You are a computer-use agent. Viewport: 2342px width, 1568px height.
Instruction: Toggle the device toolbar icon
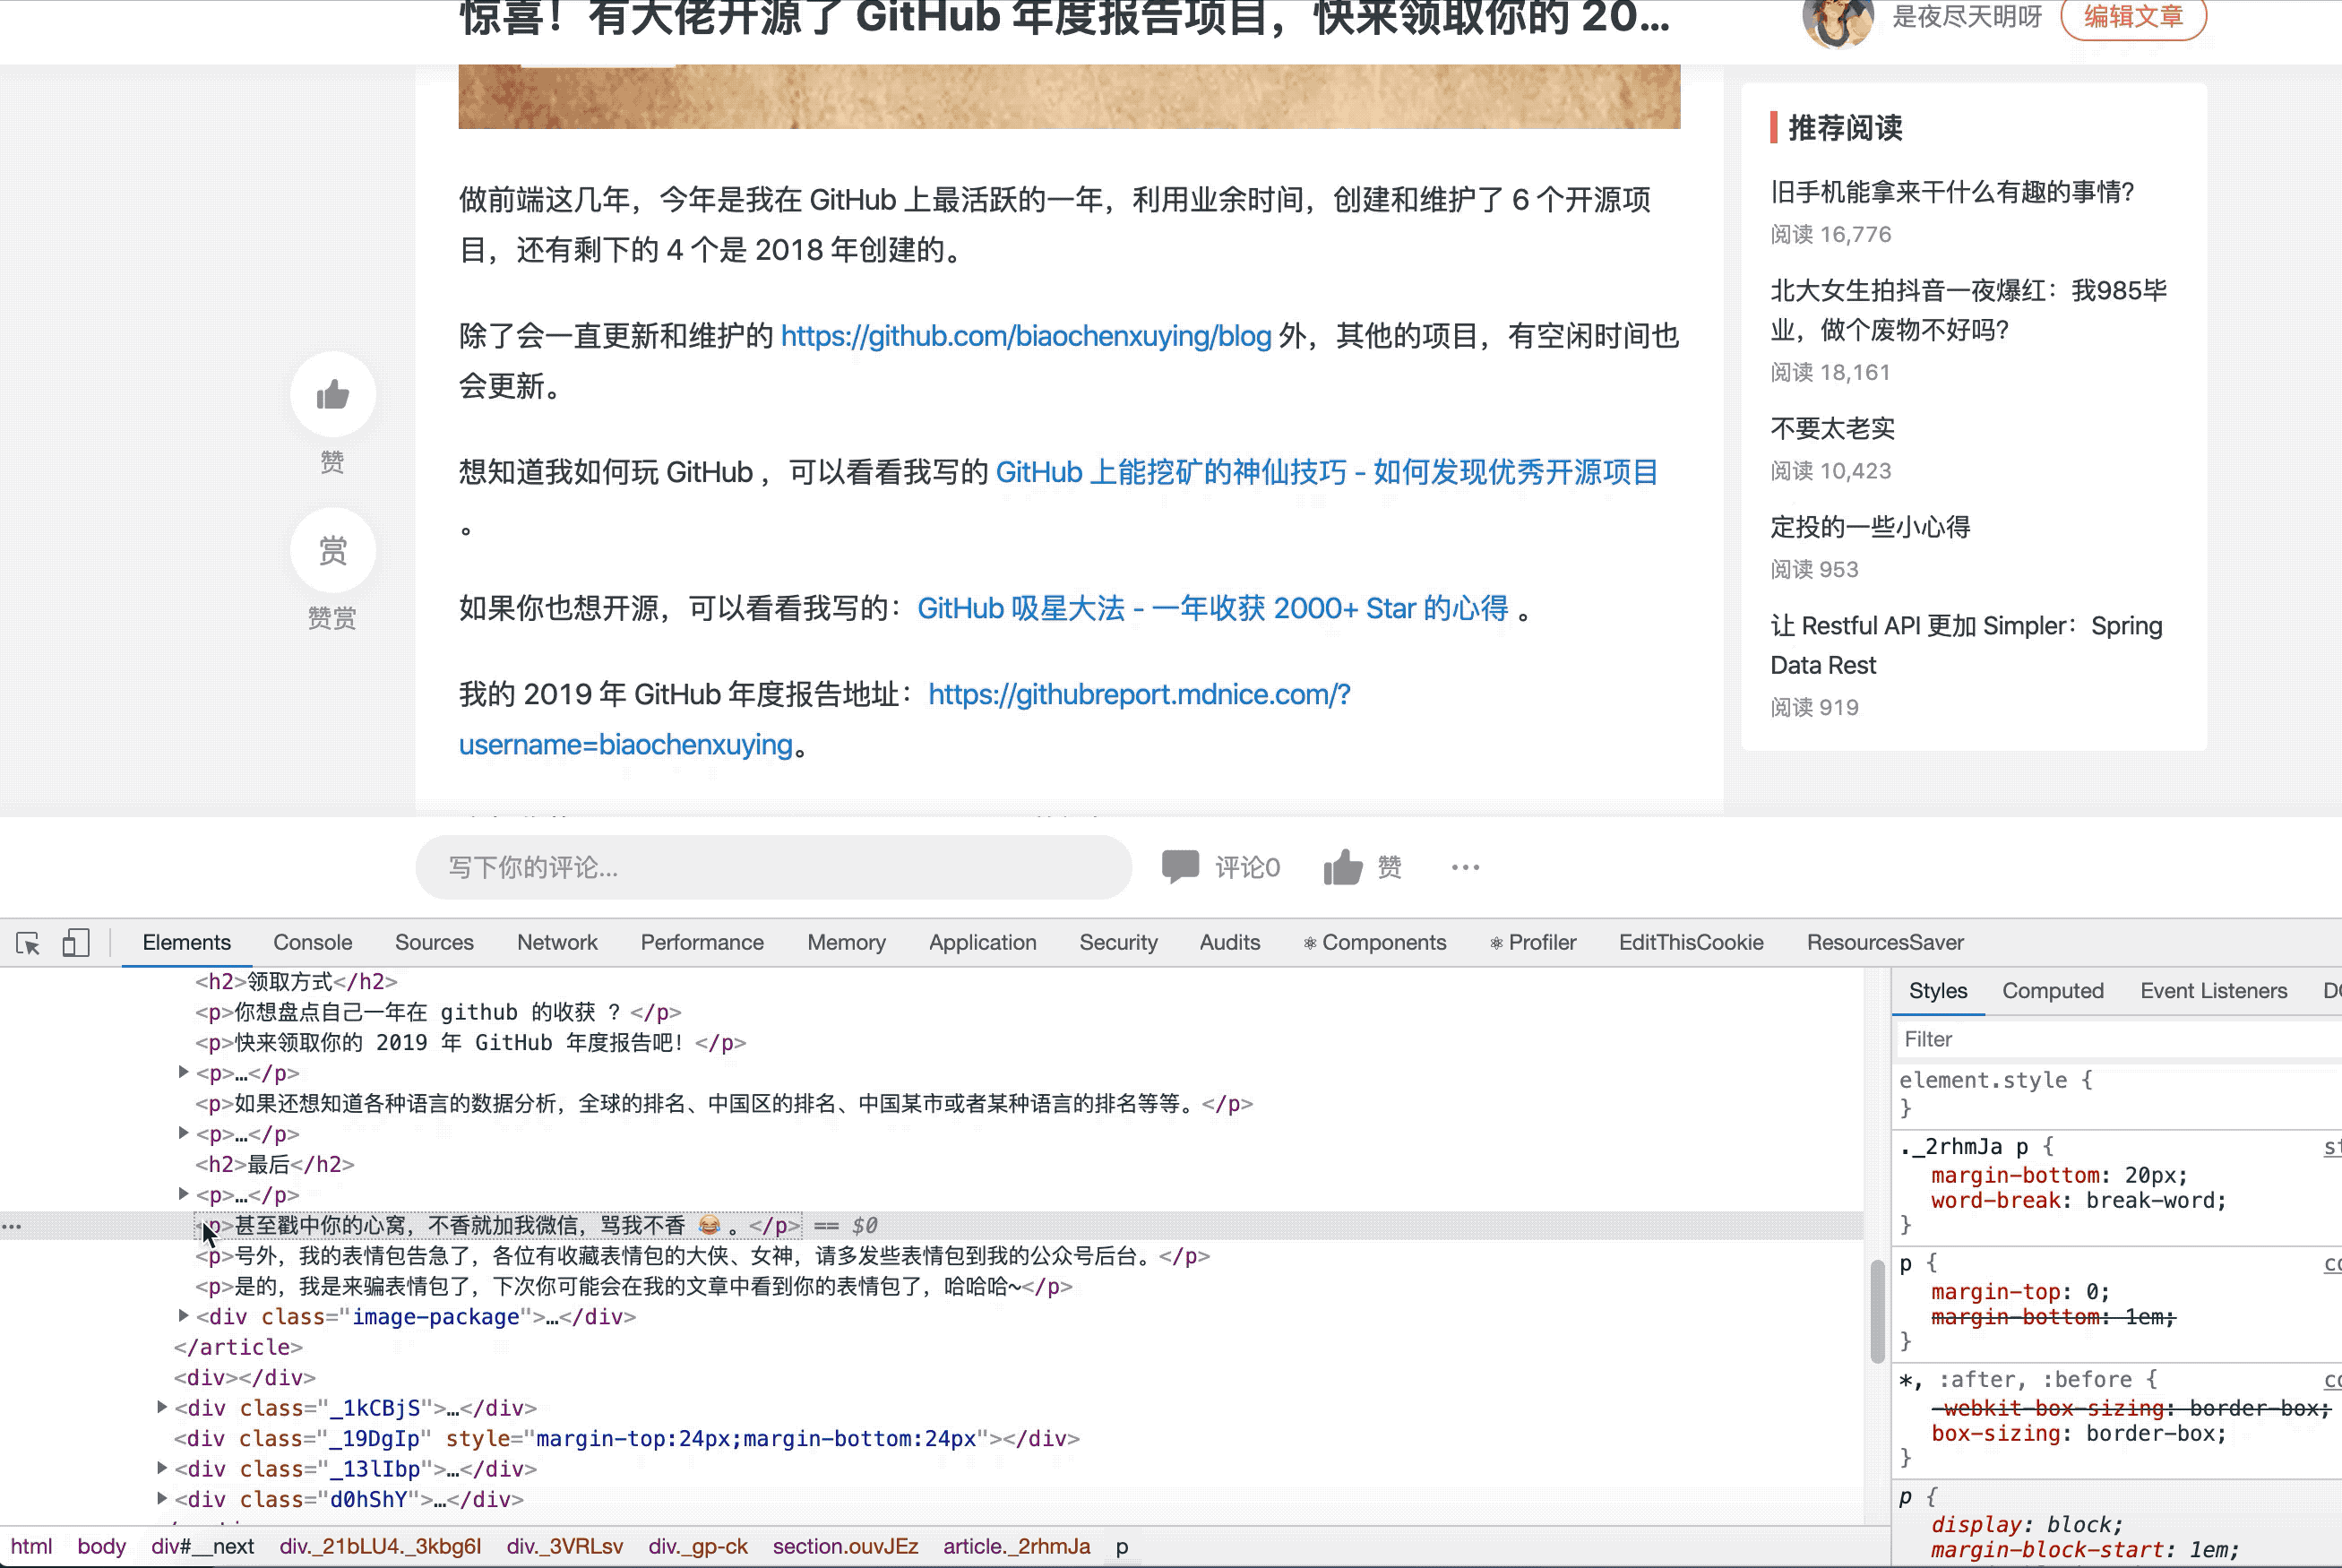coord(76,943)
